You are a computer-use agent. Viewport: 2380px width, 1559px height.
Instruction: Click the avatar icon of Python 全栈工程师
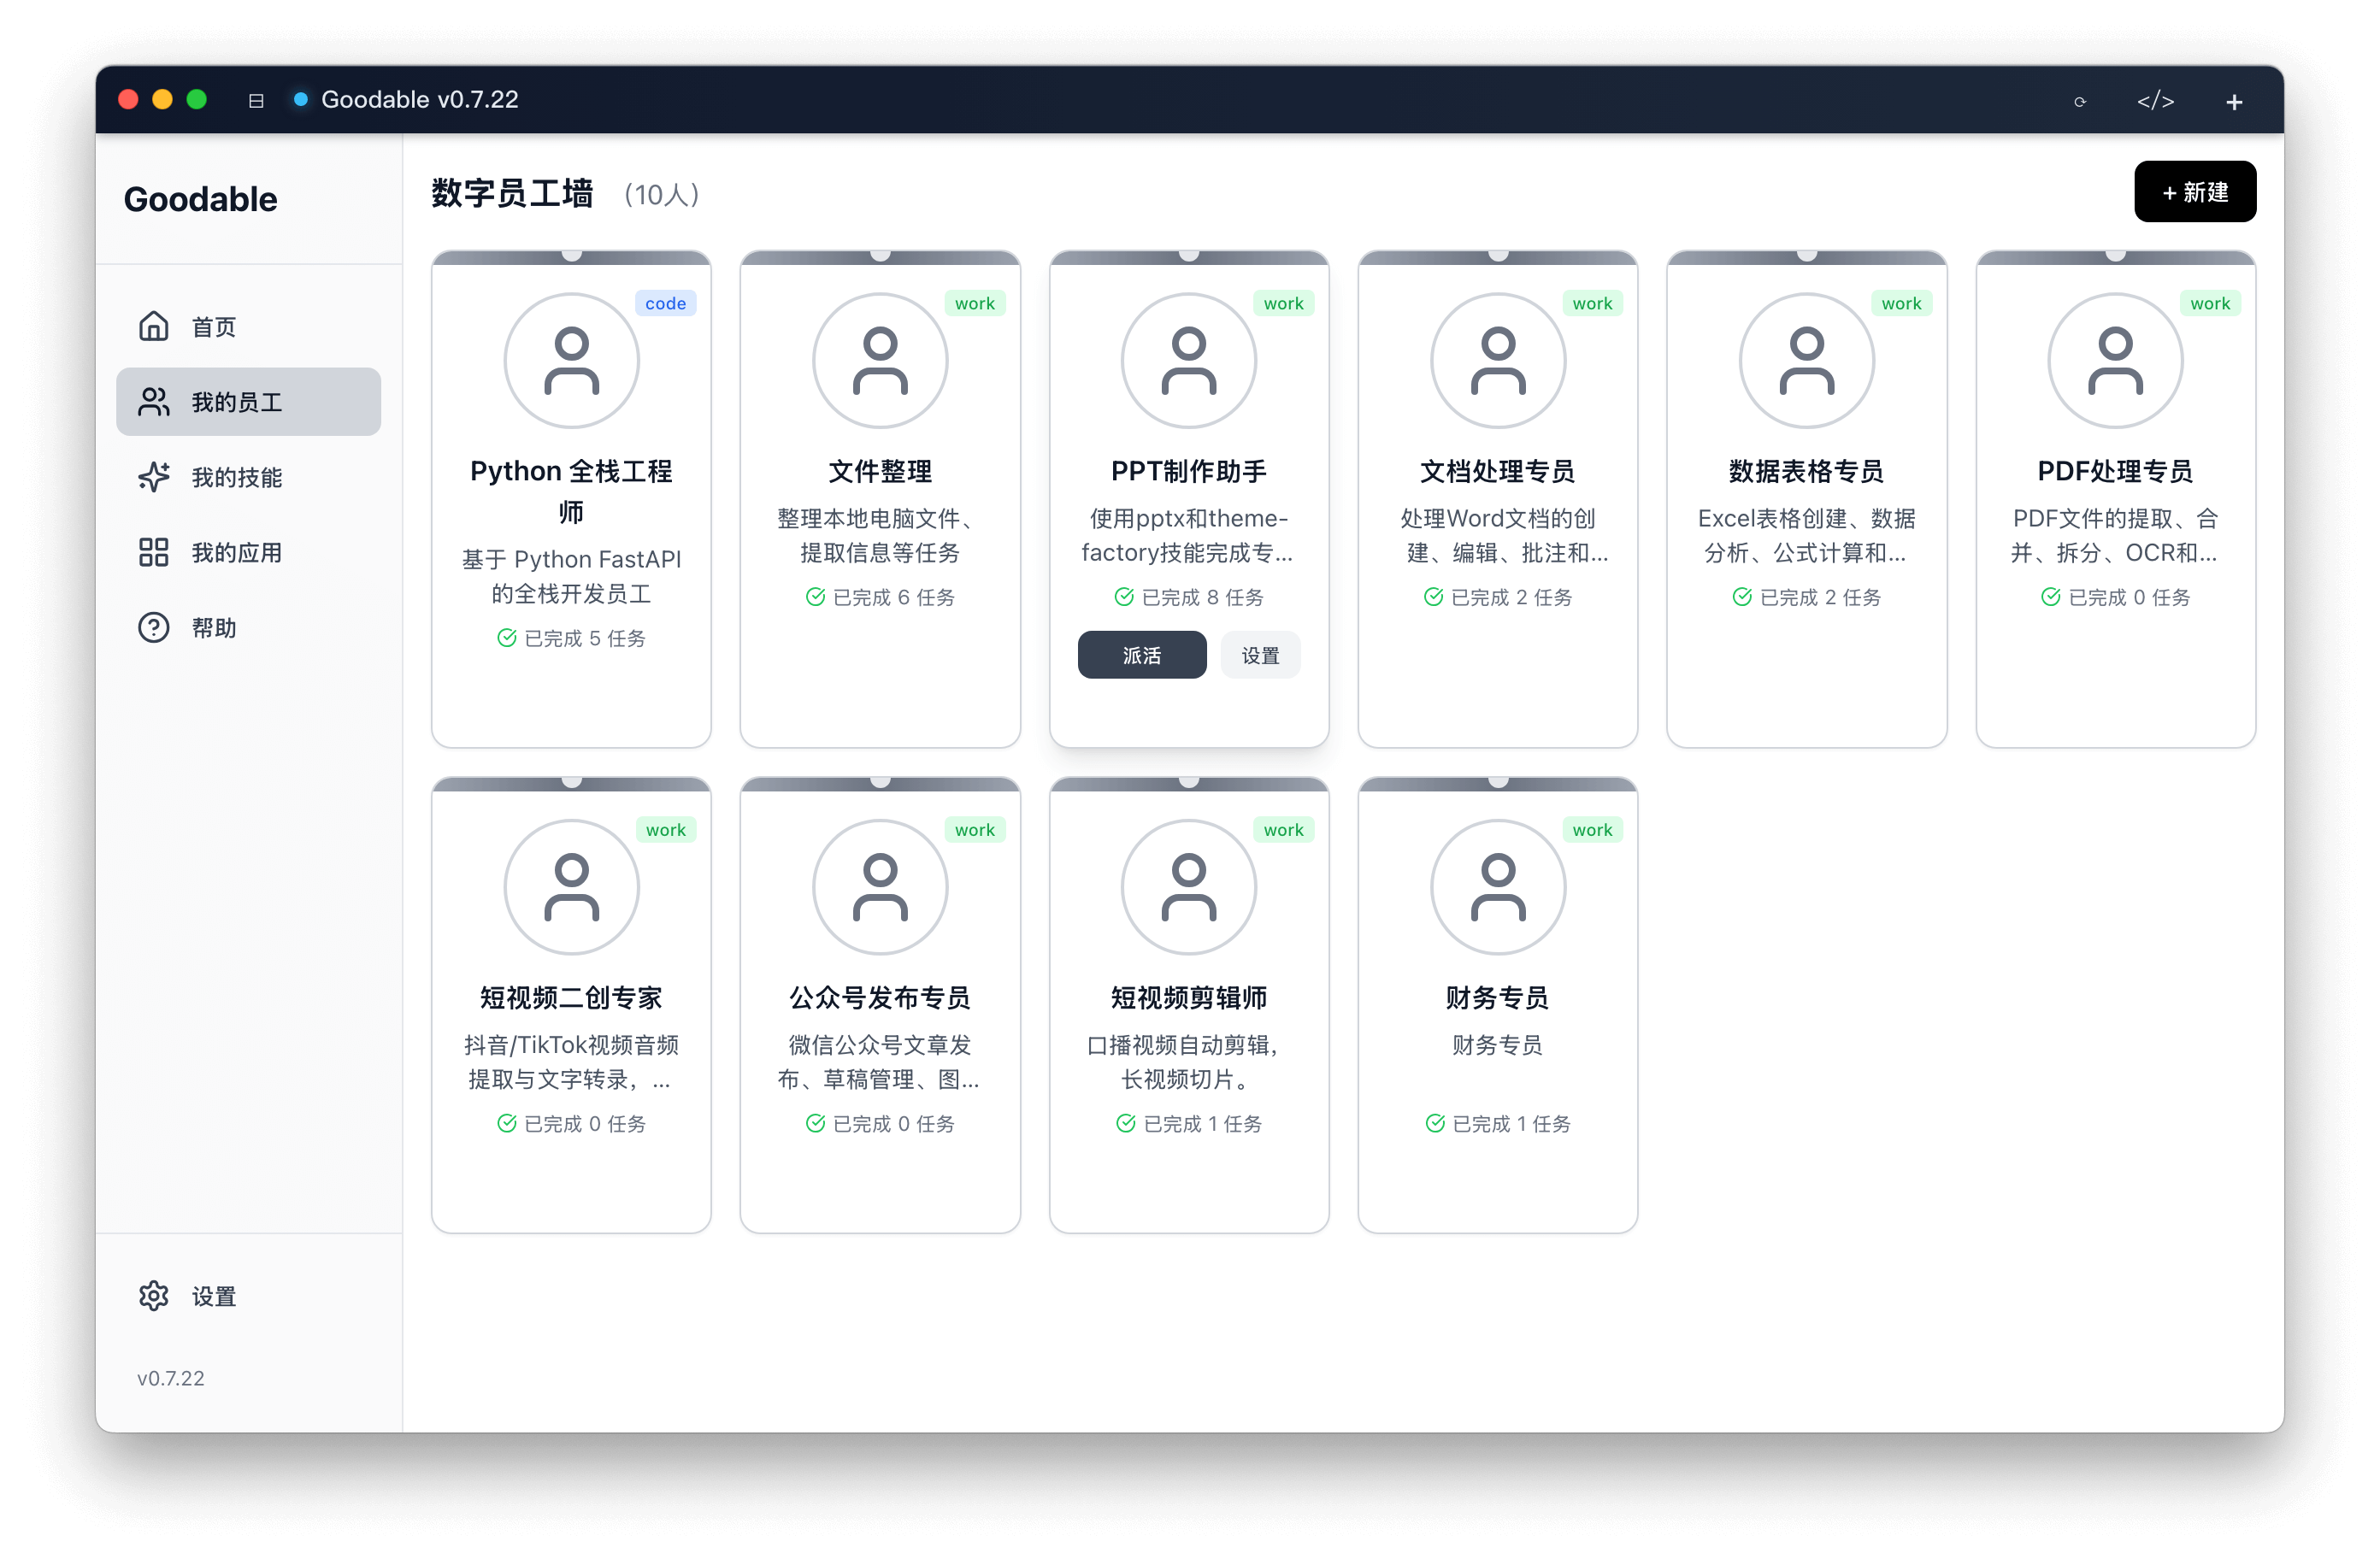pyautogui.click(x=571, y=361)
